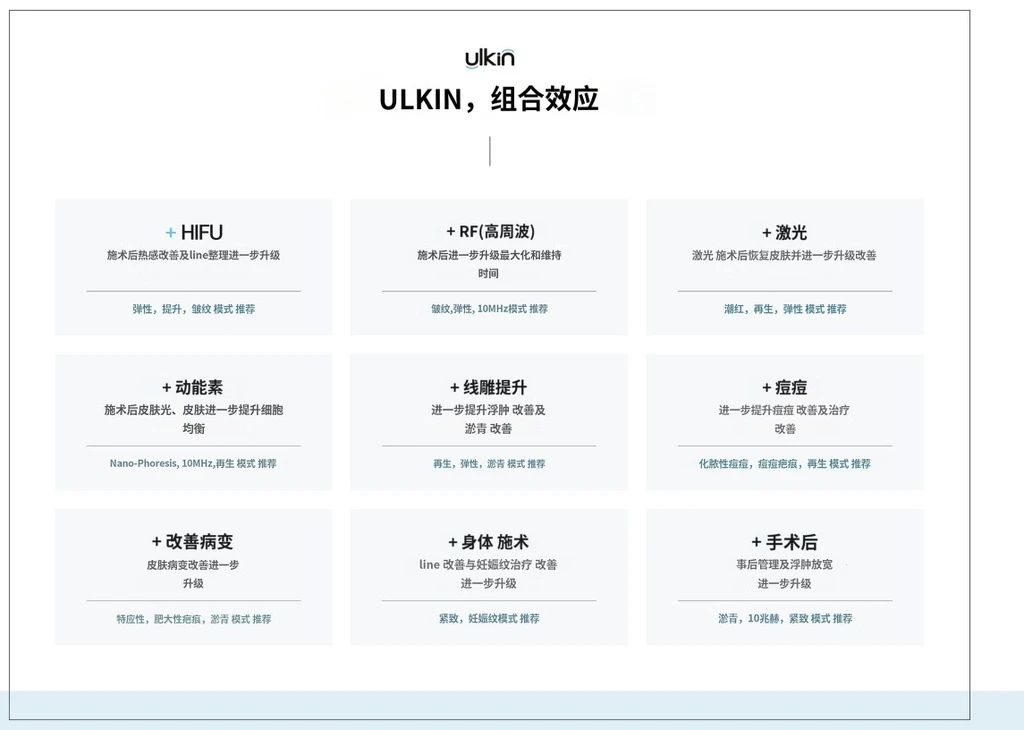1024x730 pixels.
Task: Click '紧致,妊娠纹模式 推荐' text
Action: pos(489,618)
